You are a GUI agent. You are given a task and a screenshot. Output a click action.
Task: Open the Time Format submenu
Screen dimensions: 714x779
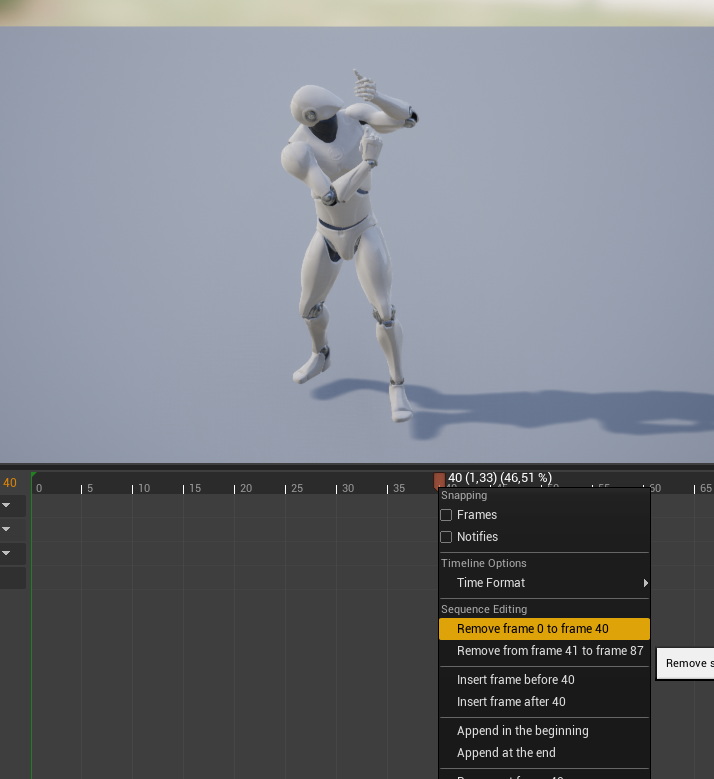click(x=544, y=583)
